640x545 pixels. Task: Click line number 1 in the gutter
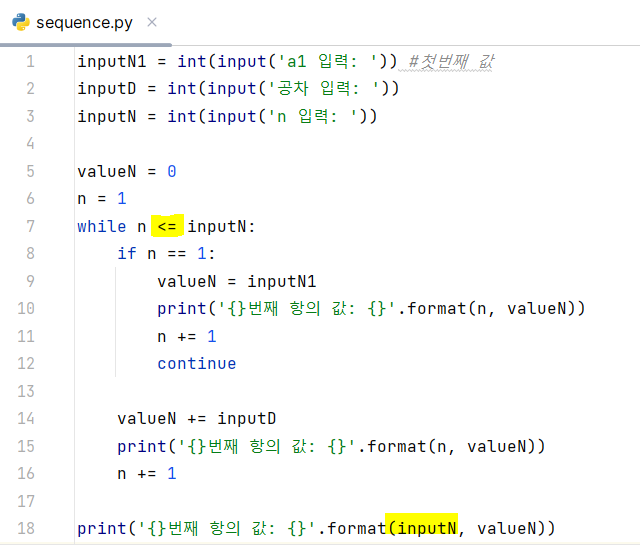coord(30,62)
